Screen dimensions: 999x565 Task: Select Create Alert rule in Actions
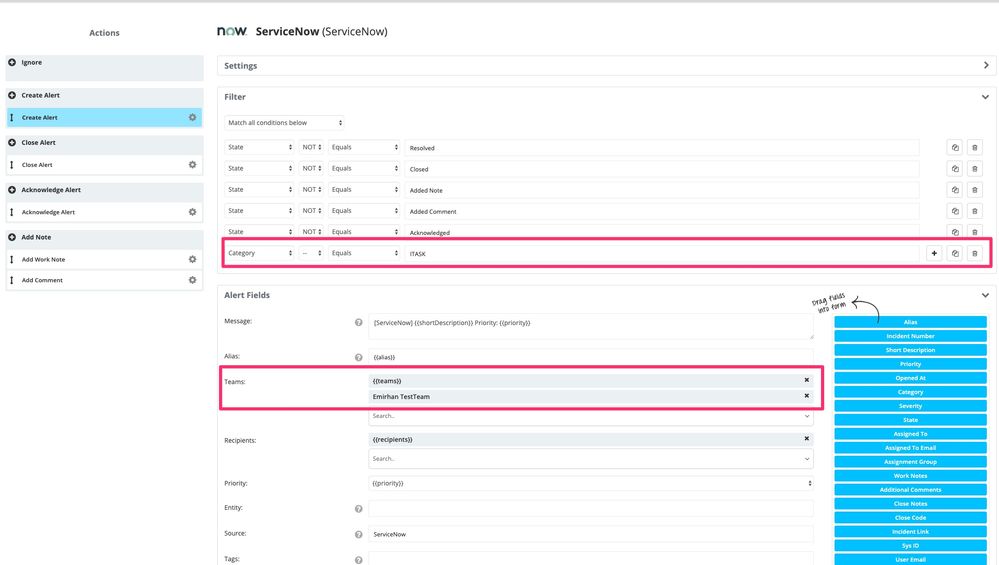click(x=104, y=117)
